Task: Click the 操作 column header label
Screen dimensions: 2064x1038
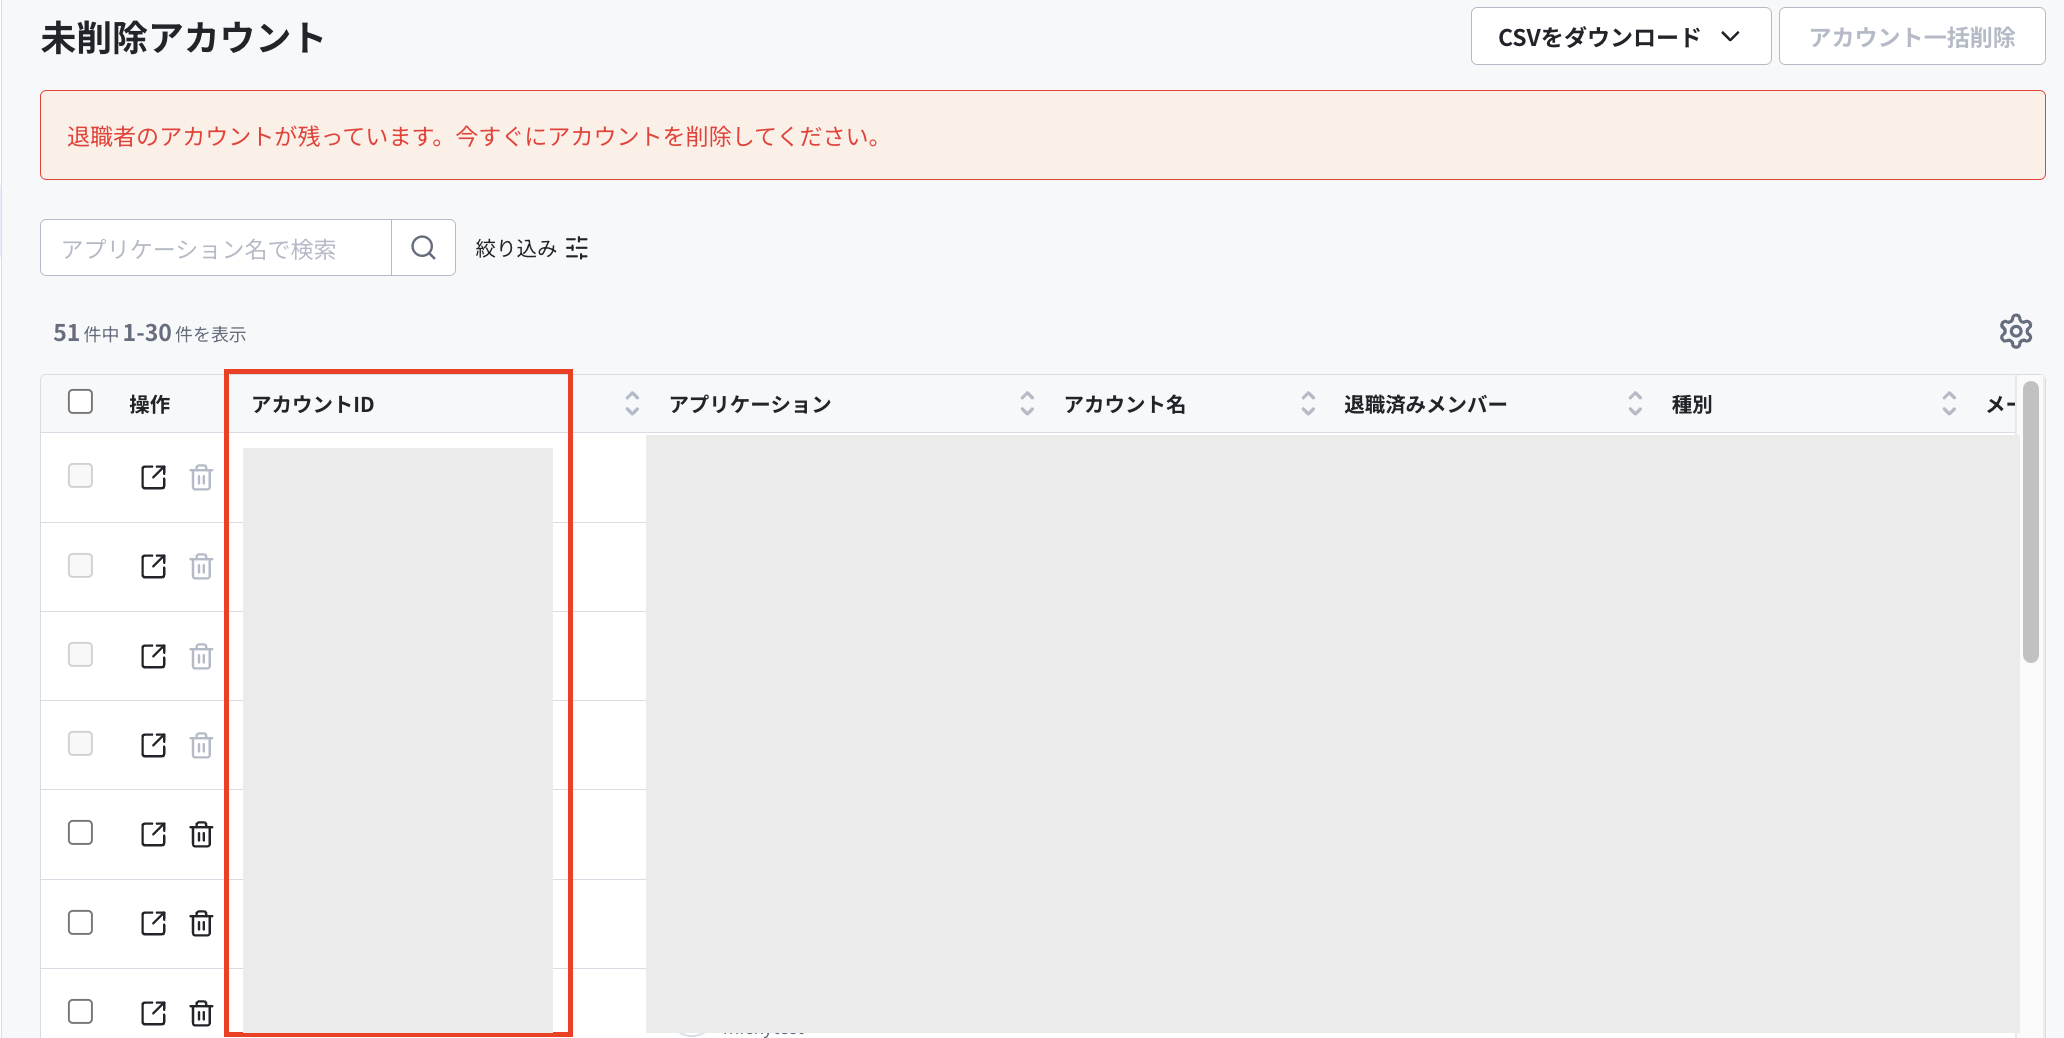Action: [150, 404]
